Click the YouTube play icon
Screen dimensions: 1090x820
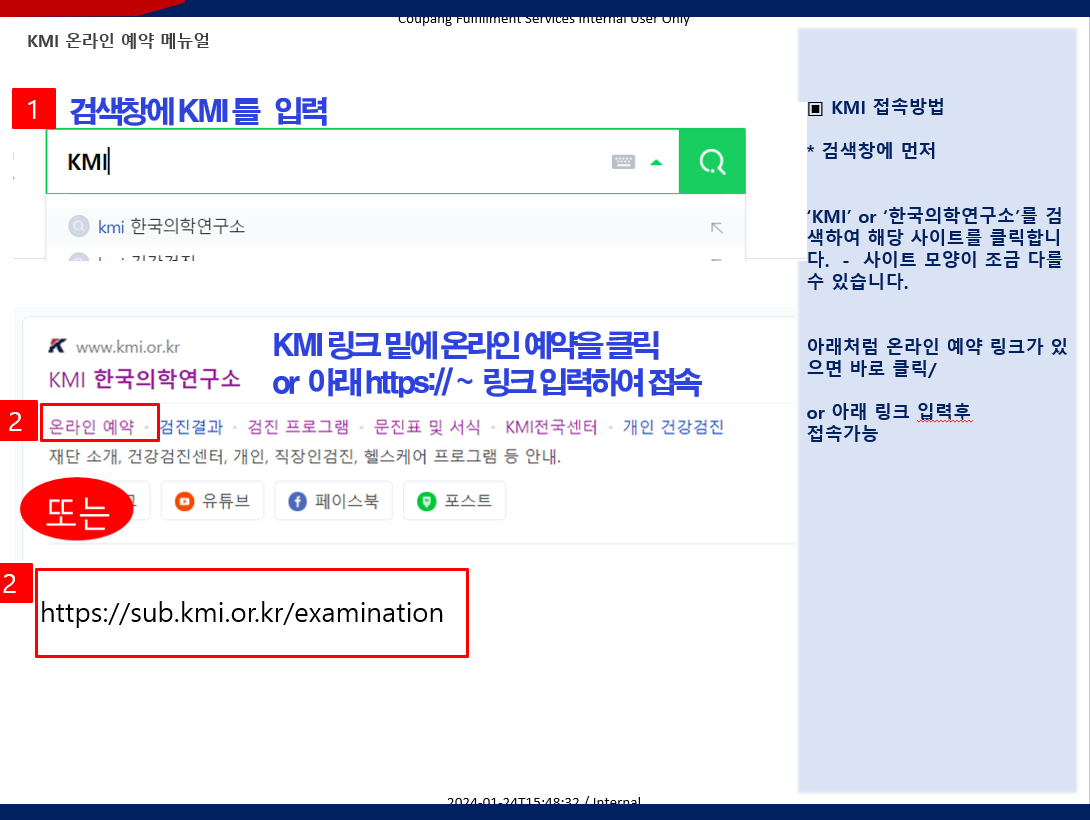coord(184,502)
